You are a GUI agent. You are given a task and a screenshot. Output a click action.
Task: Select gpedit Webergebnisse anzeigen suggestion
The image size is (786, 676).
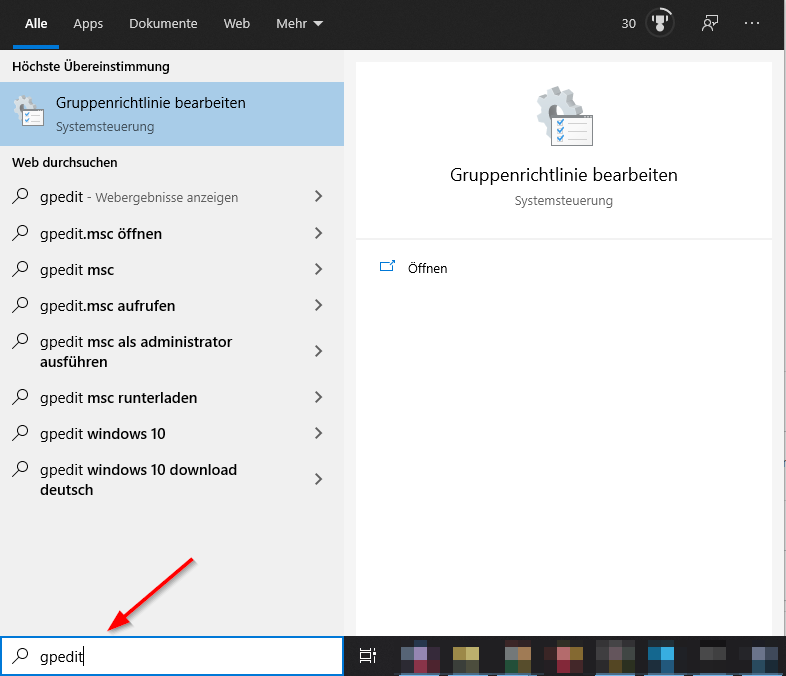pyautogui.click(x=172, y=197)
